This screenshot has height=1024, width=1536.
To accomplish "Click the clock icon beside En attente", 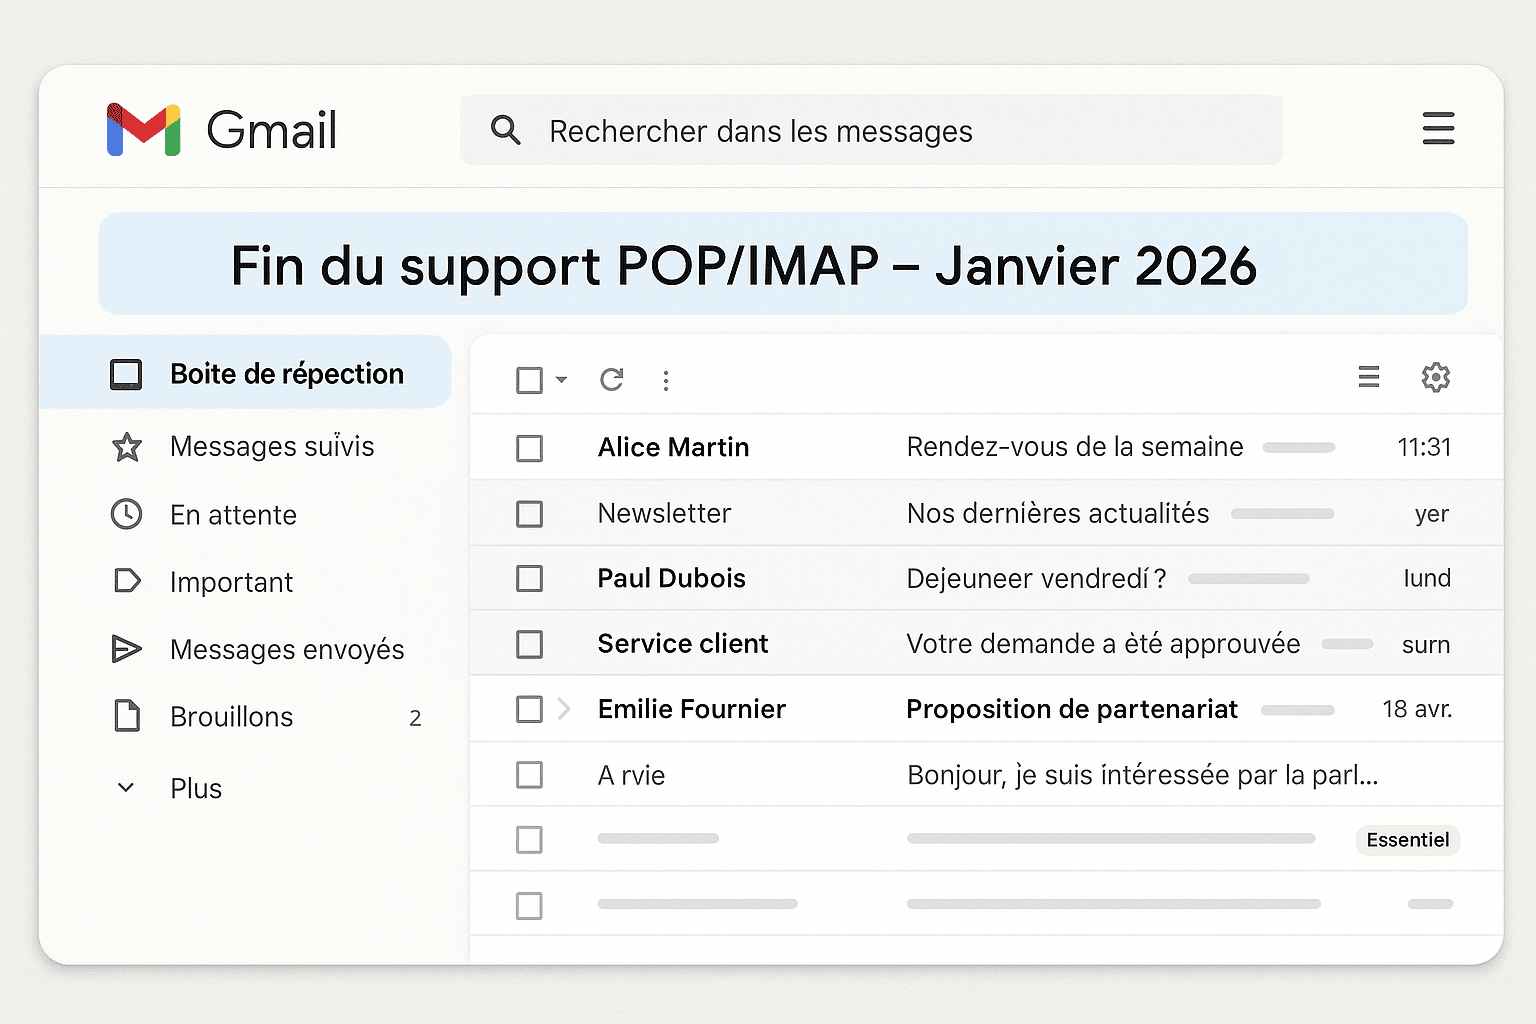I will (126, 514).
